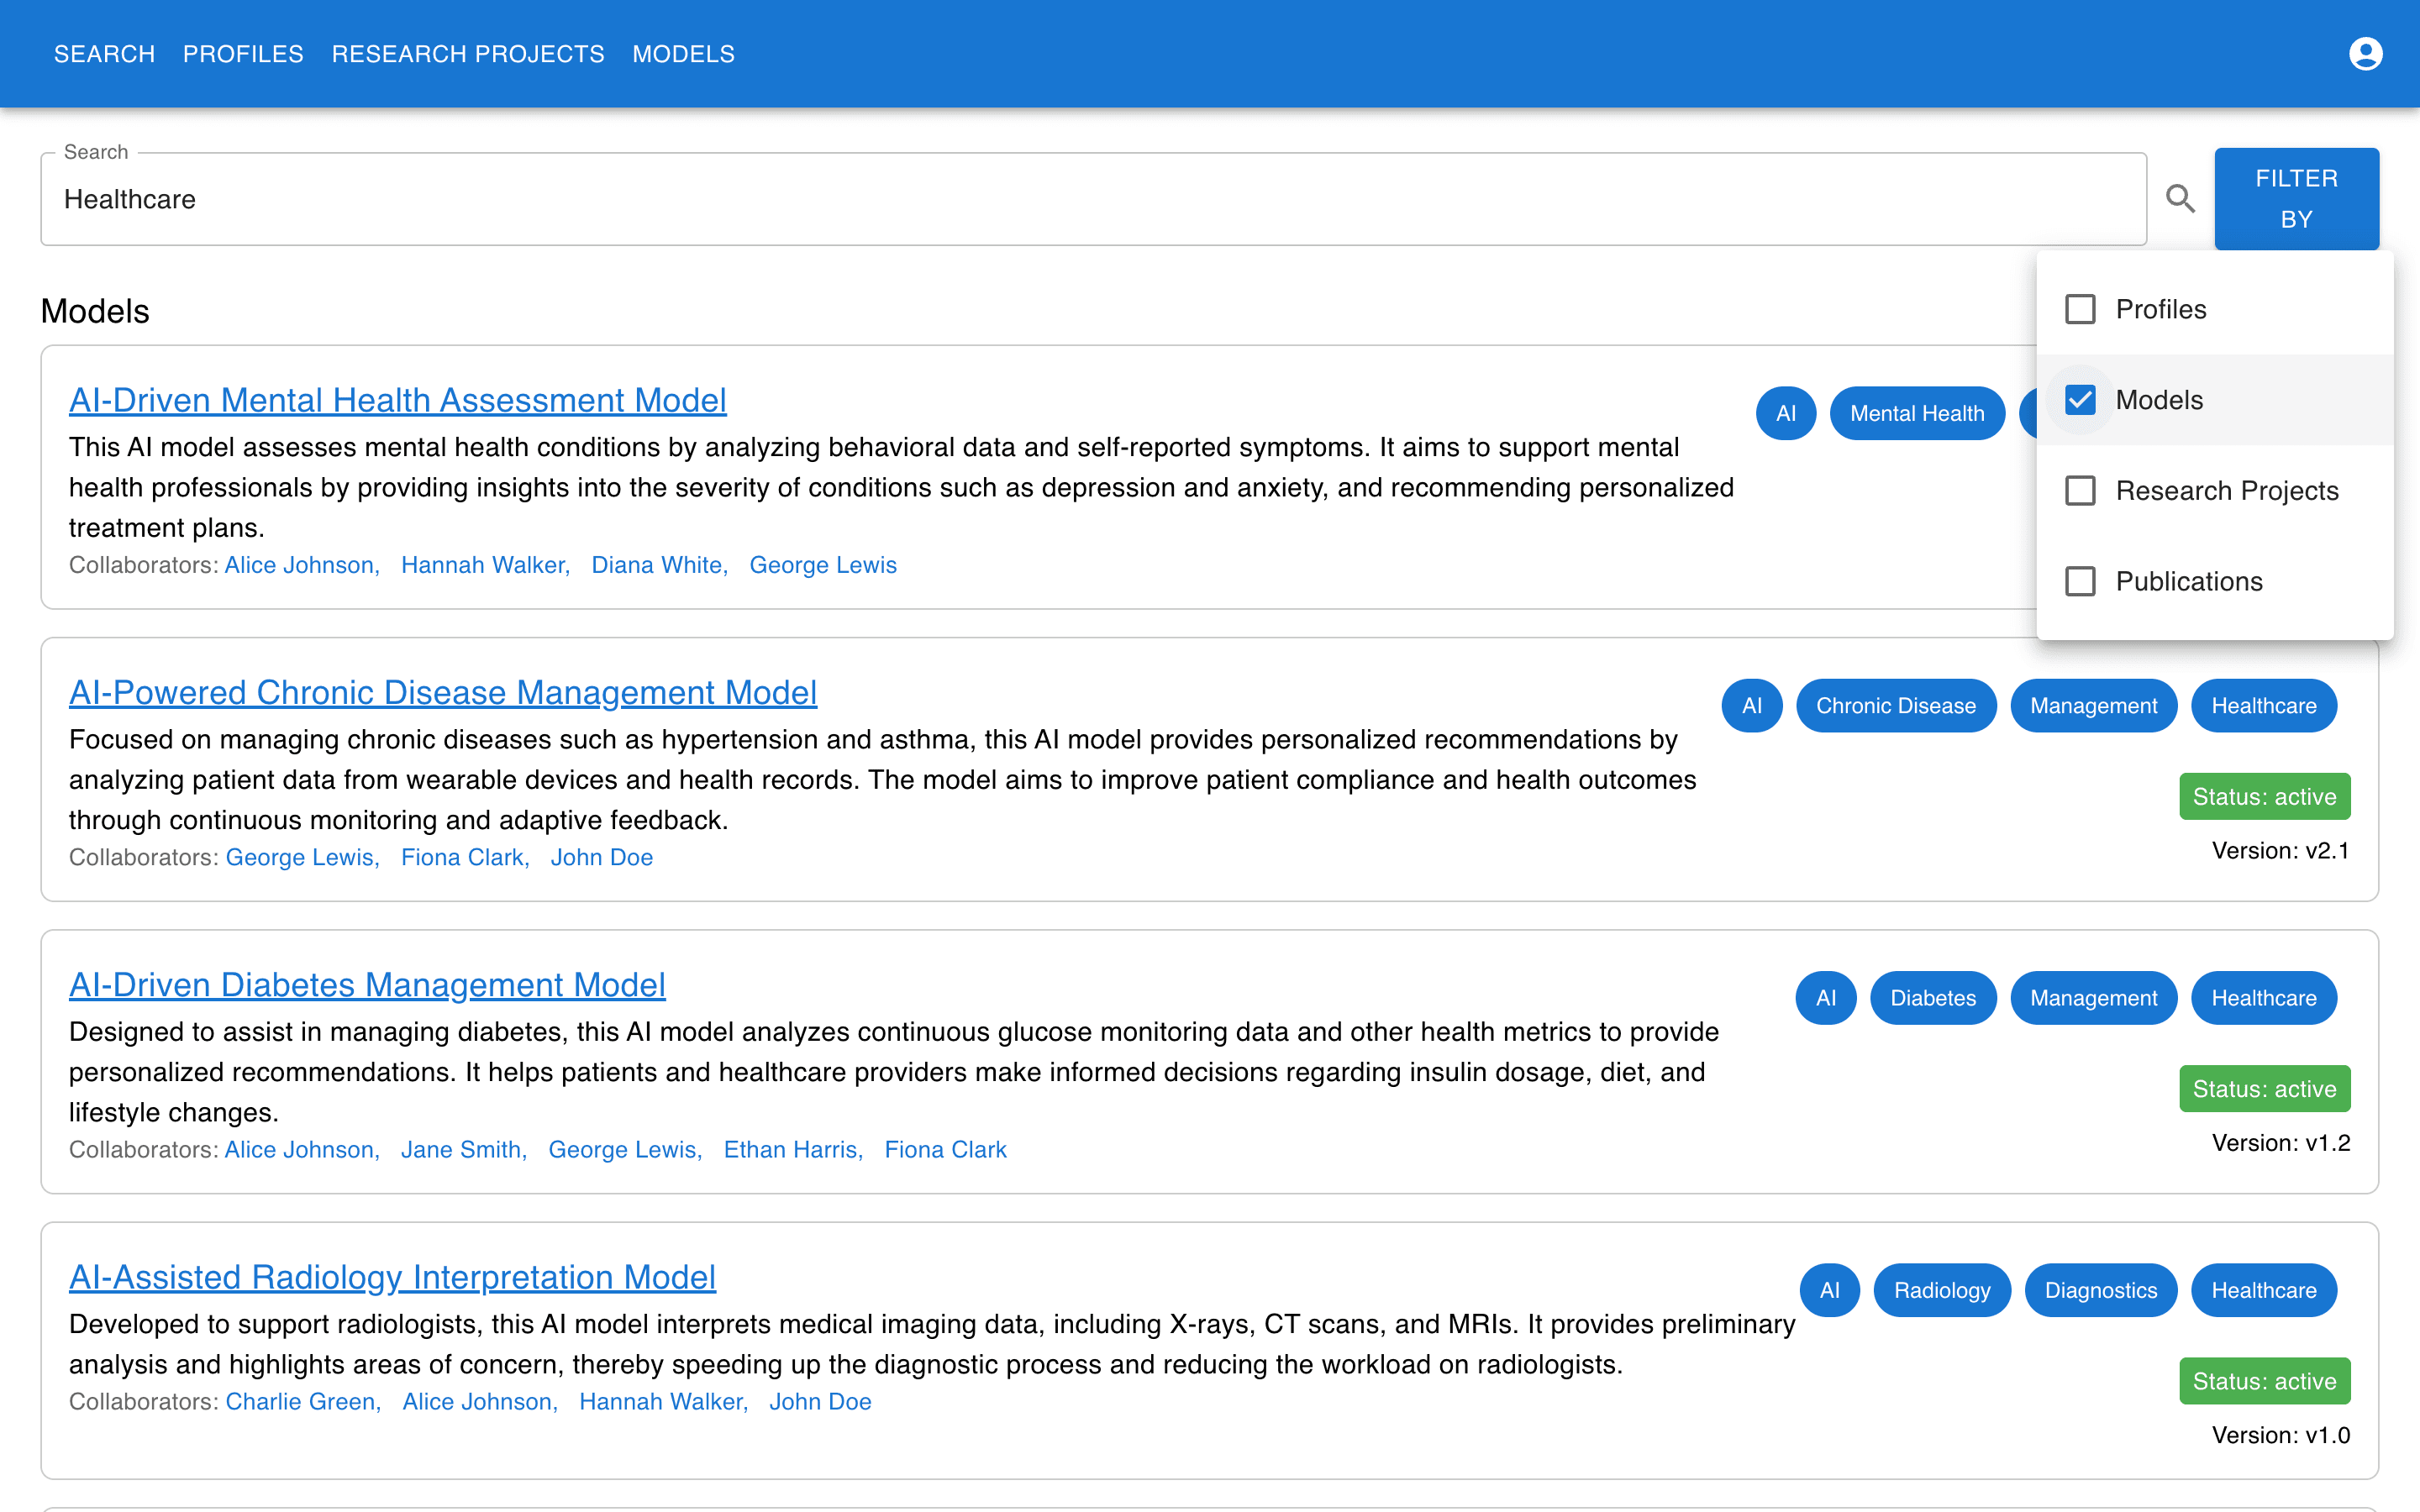Open the AI-Driven Mental Health Assessment Model
The width and height of the screenshot is (2420, 1512).
(397, 400)
